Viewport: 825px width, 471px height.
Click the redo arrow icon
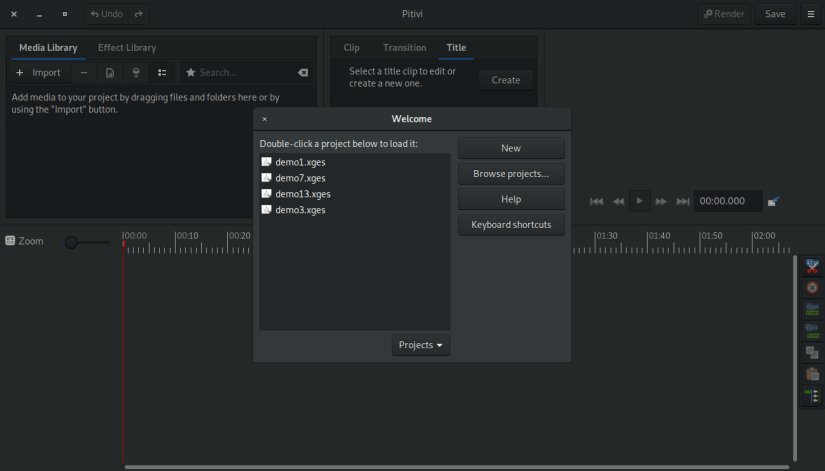click(x=138, y=14)
